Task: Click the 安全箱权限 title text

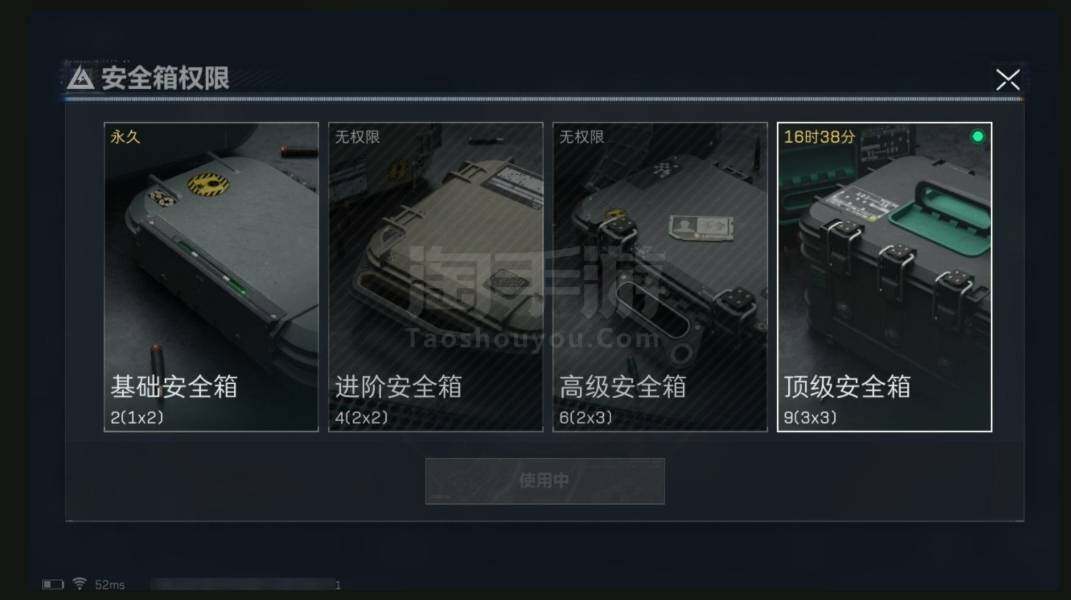Action: tap(165, 78)
